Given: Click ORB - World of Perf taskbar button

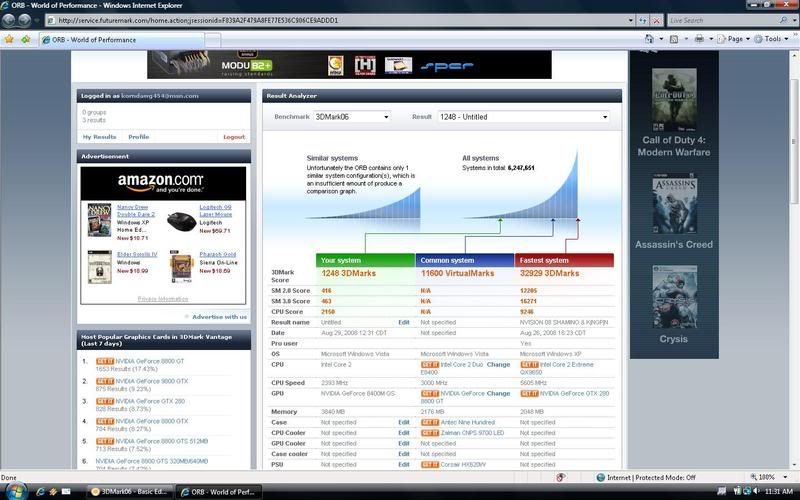Looking at the screenshot, I should click(x=219, y=492).
